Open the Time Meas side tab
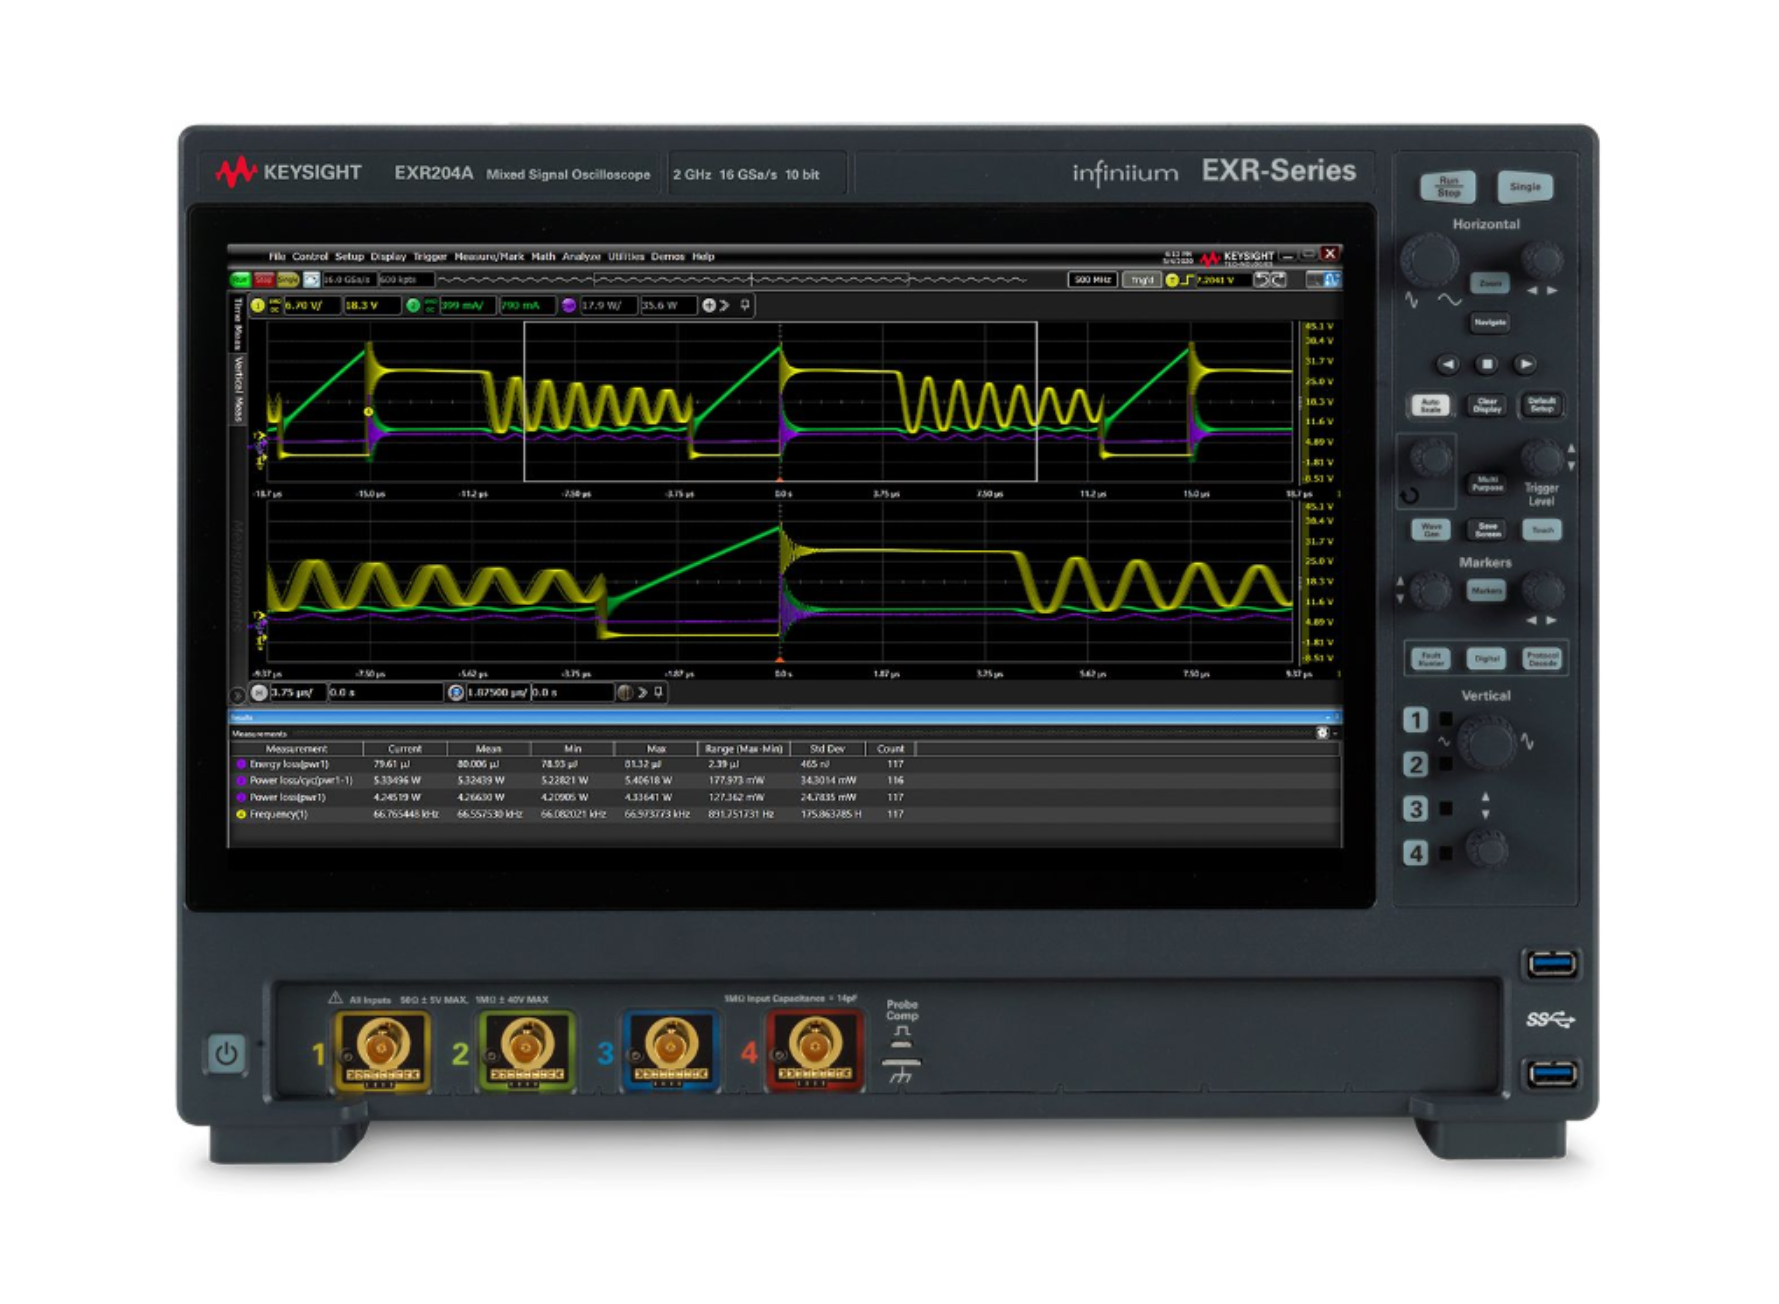This screenshot has width=1779, height=1304. (239, 322)
